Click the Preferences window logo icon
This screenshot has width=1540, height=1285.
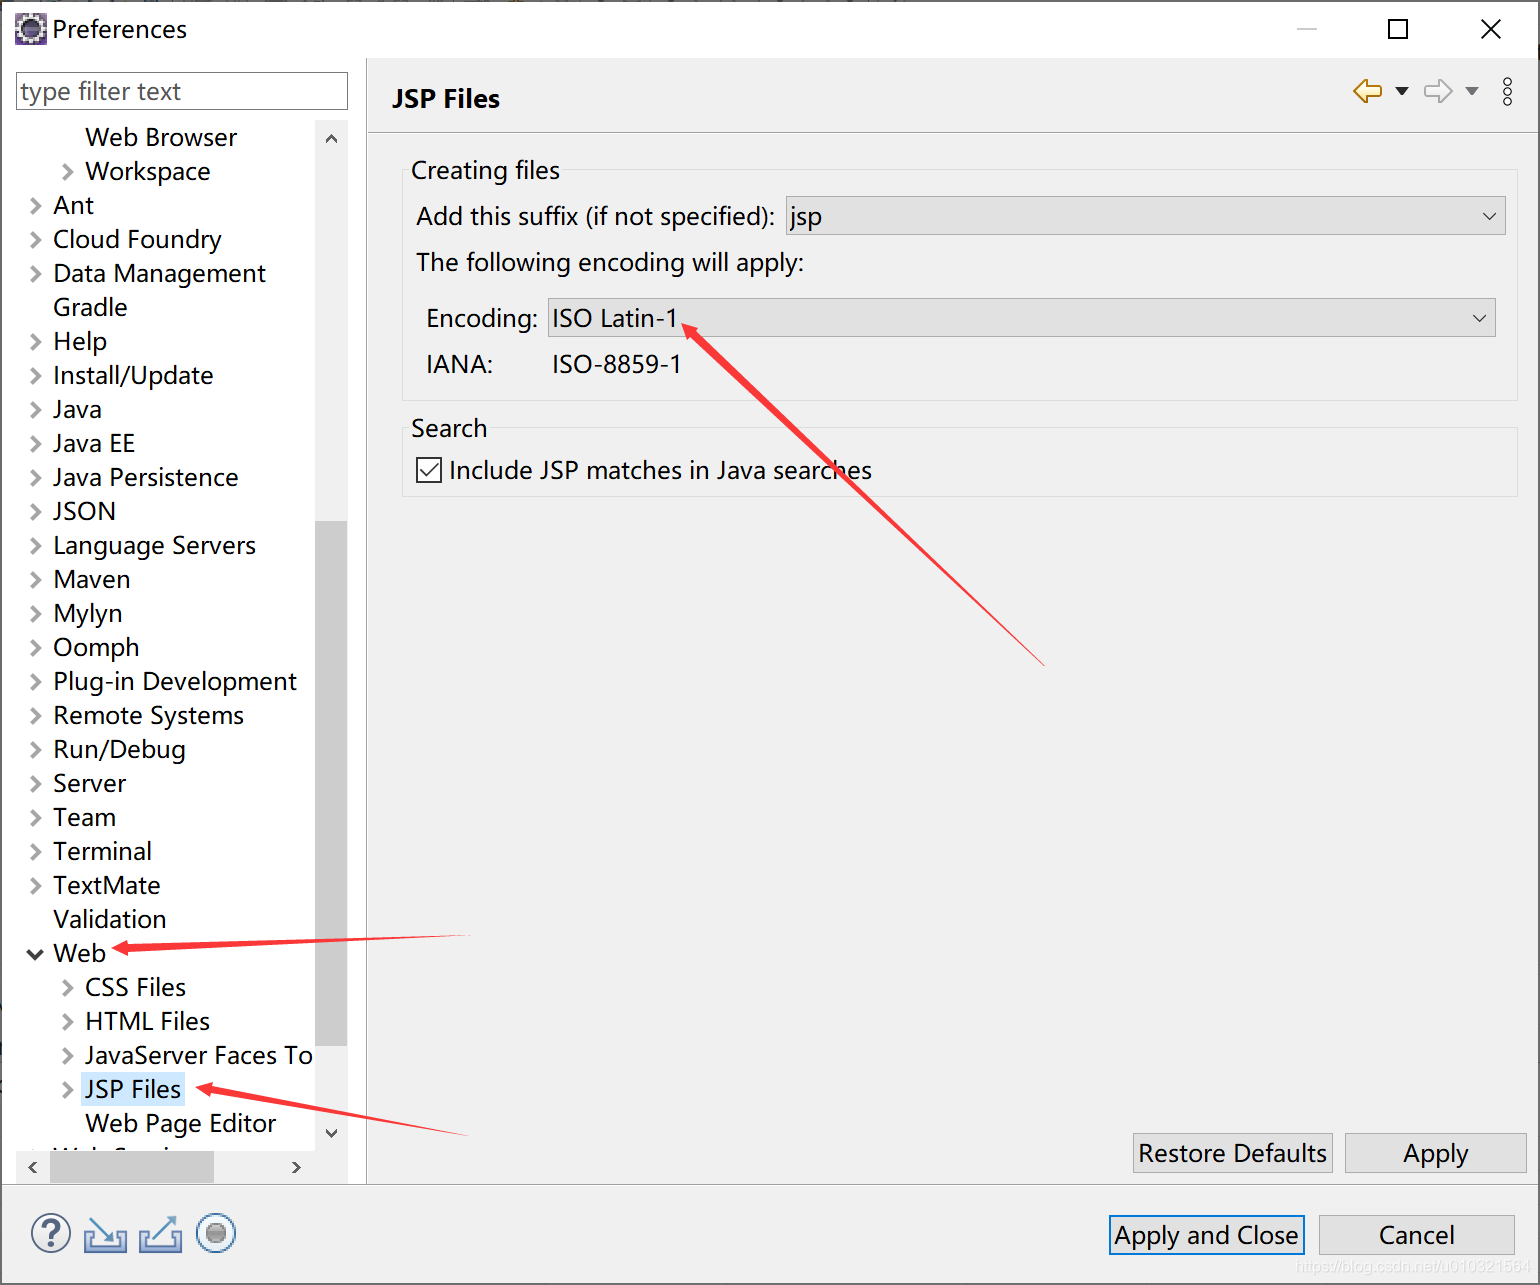click(x=30, y=28)
